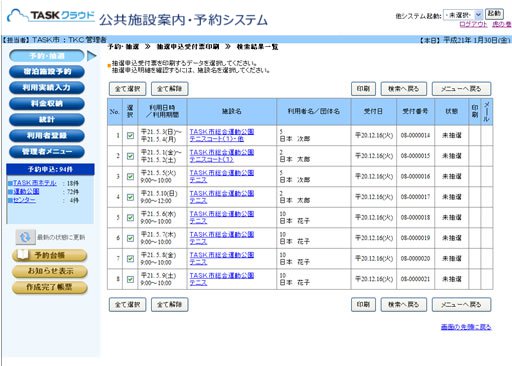
Task: Open the 統計 sidebar menu
Action: coord(47,119)
